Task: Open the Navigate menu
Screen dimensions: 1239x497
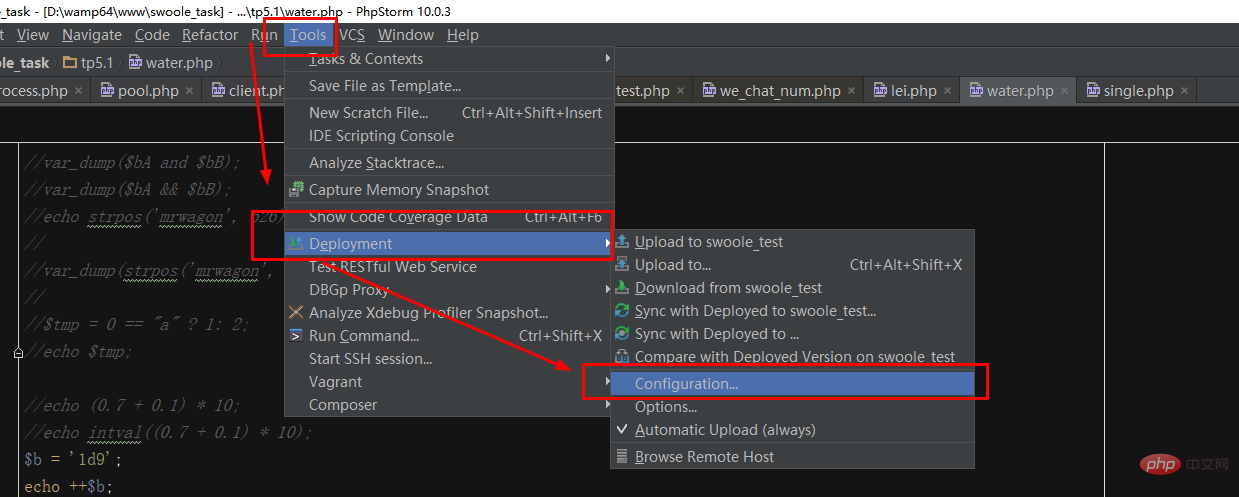Action: (92, 35)
